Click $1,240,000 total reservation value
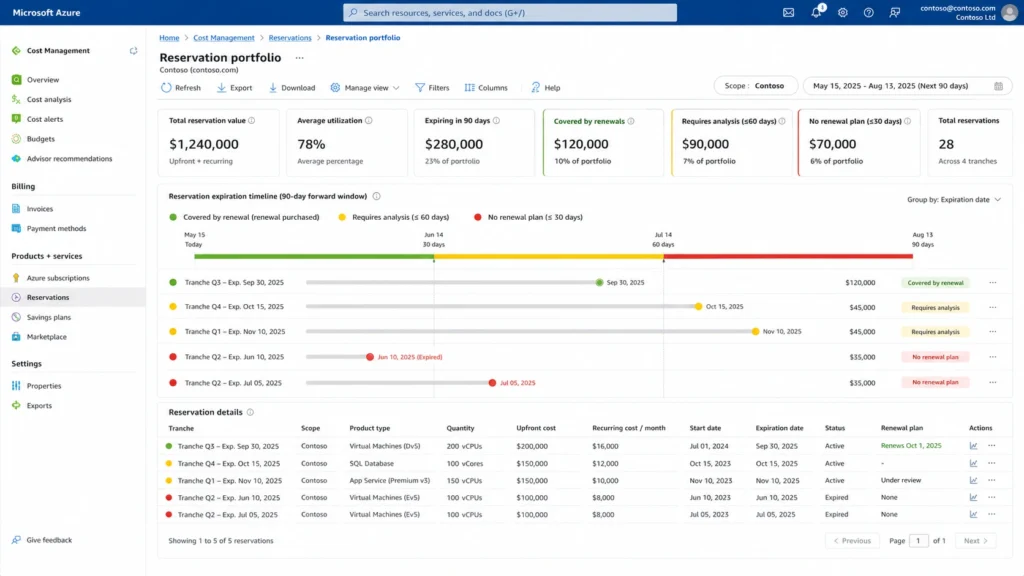This screenshot has height=576, width=1024. tap(204, 144)
